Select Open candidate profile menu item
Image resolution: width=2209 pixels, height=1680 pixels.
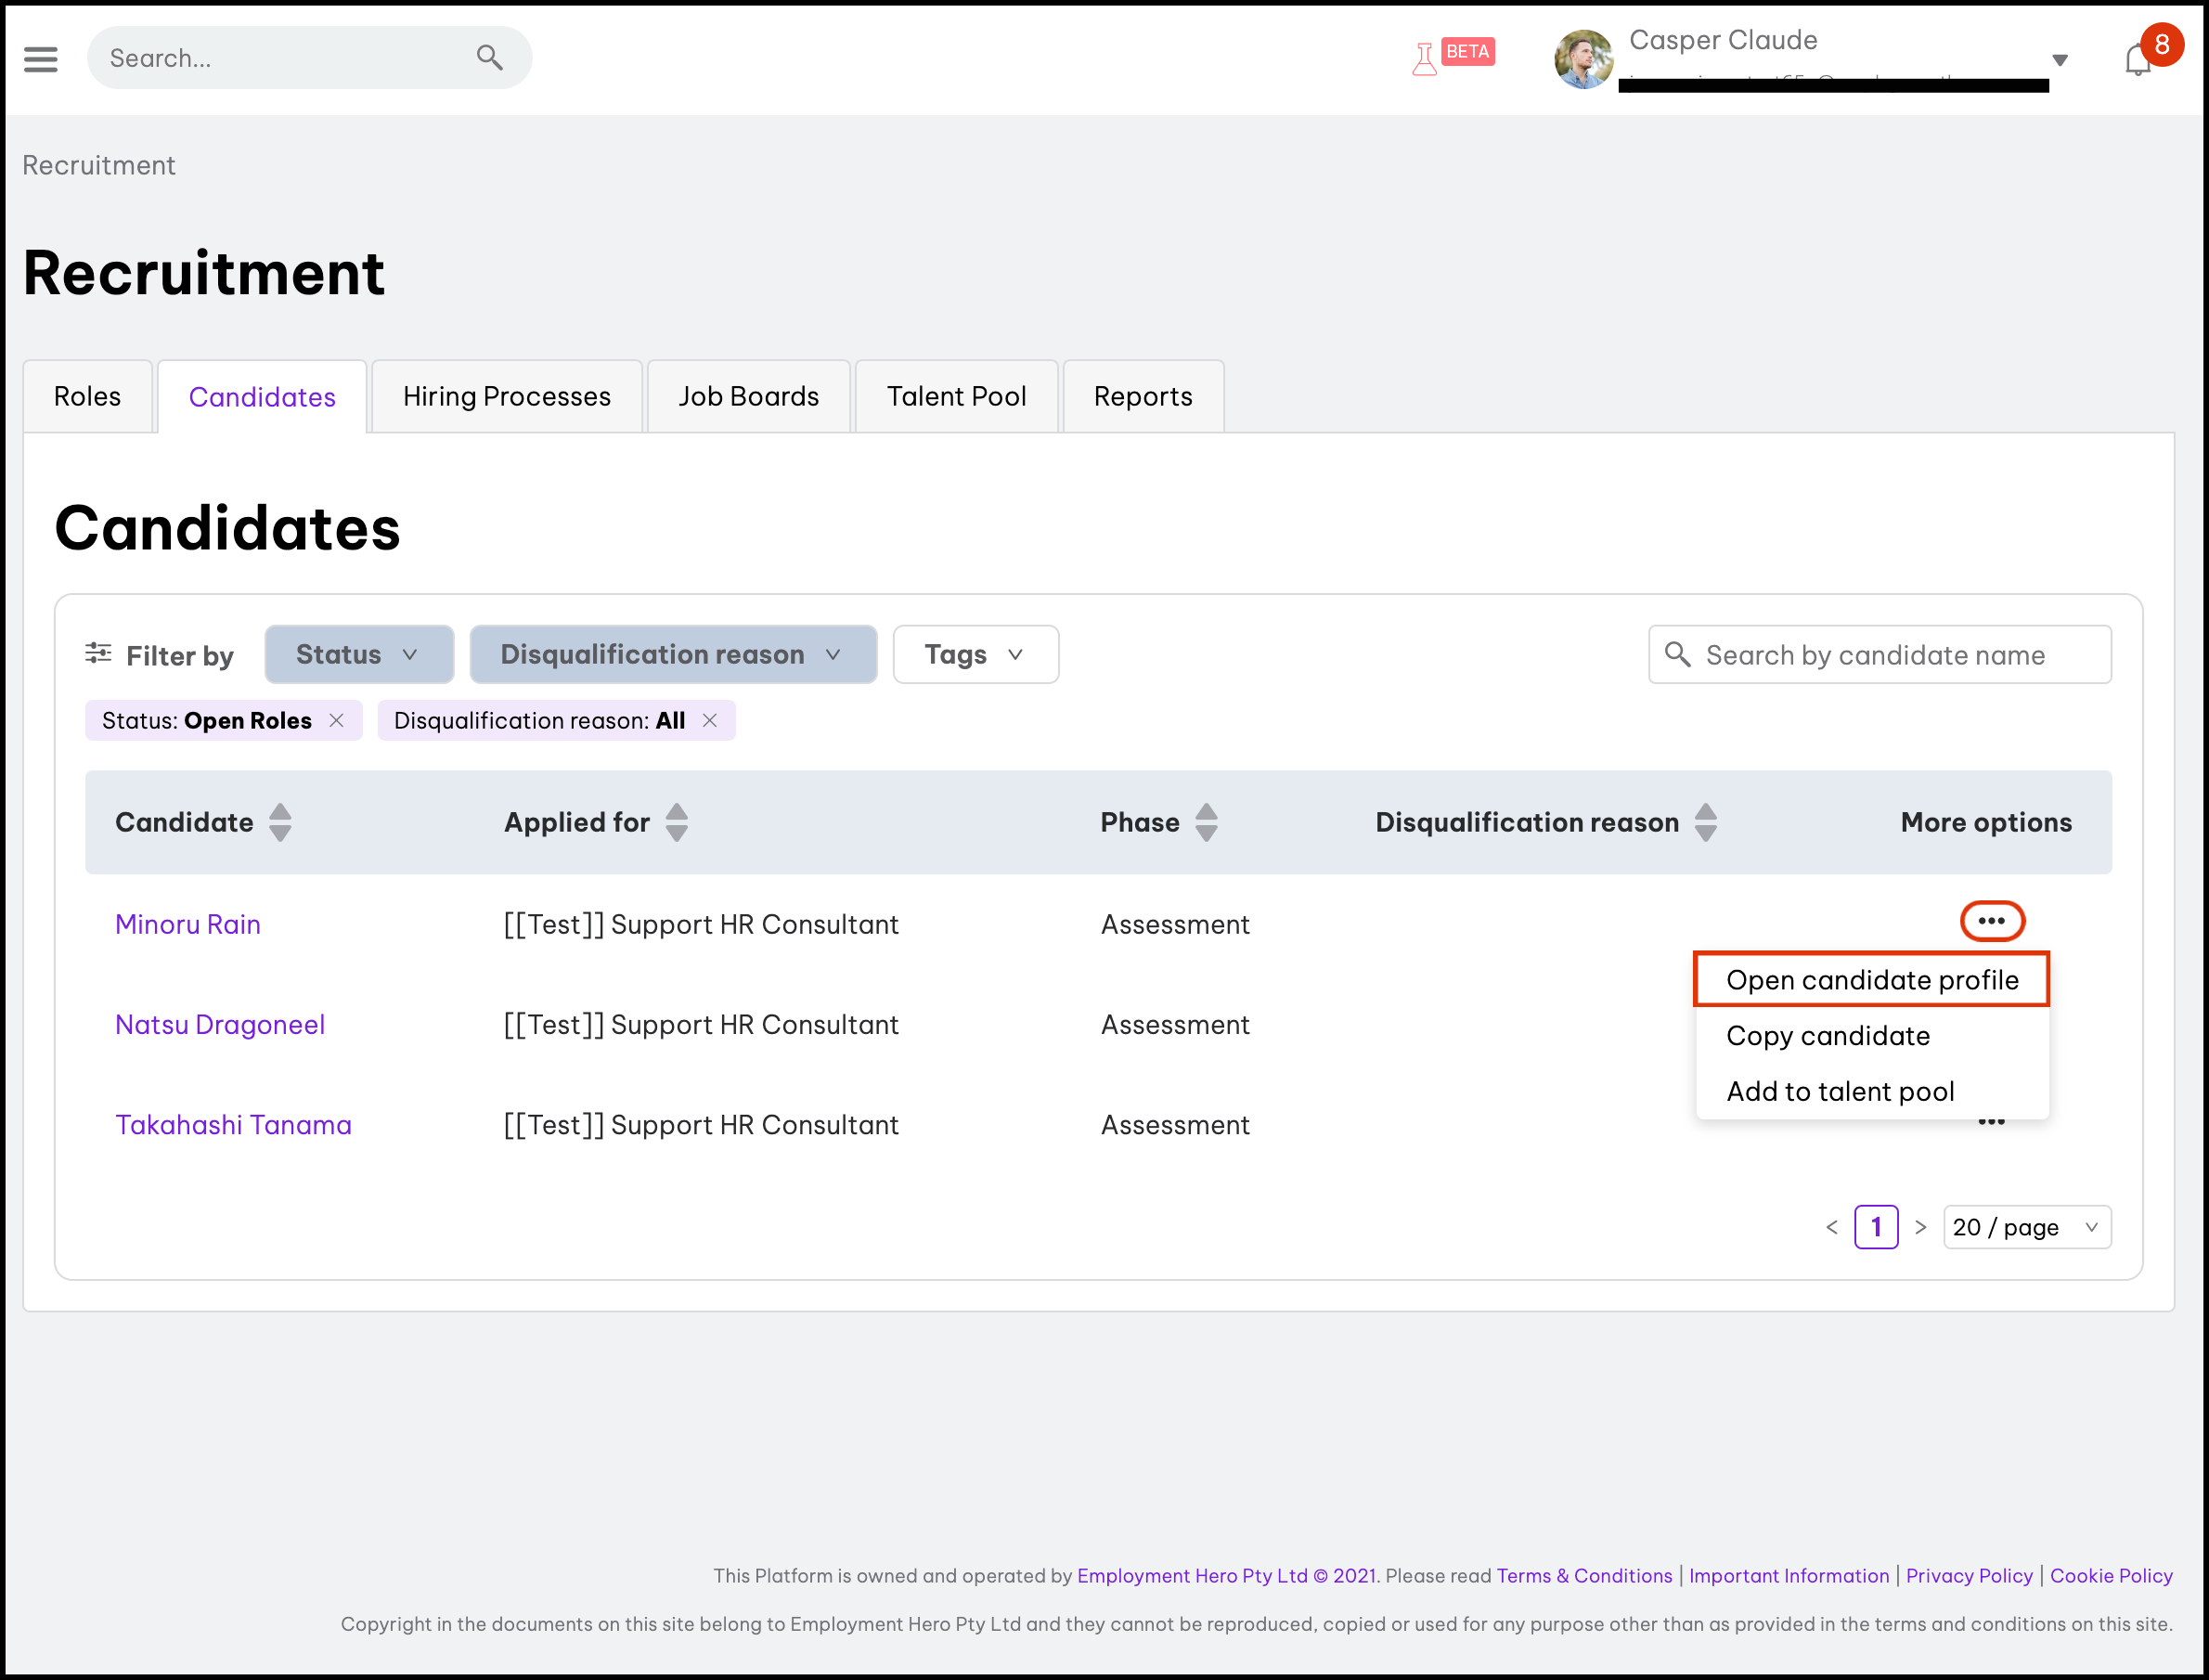tap(1871, 980)
